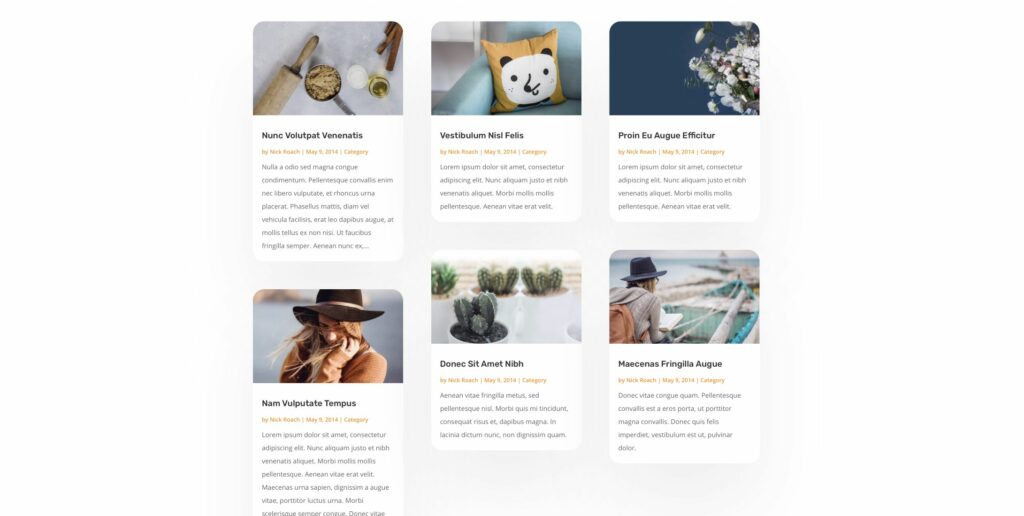Image resolution: width=1024 pixels, height=516 pixels.
Task: Open 'Donec Sit Amet Nibh' post title
Action: [x=481, y=364]
